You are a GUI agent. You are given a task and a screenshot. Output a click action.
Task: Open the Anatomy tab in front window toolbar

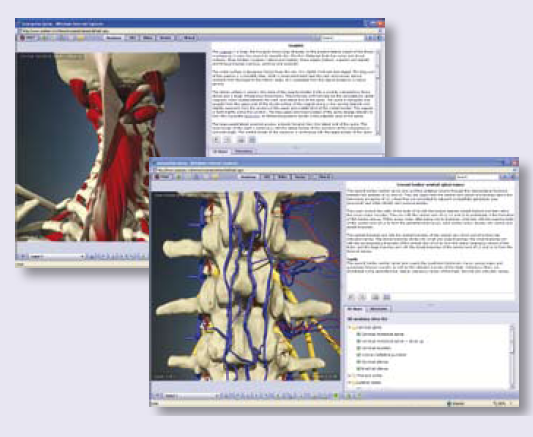tap(248, 177)
